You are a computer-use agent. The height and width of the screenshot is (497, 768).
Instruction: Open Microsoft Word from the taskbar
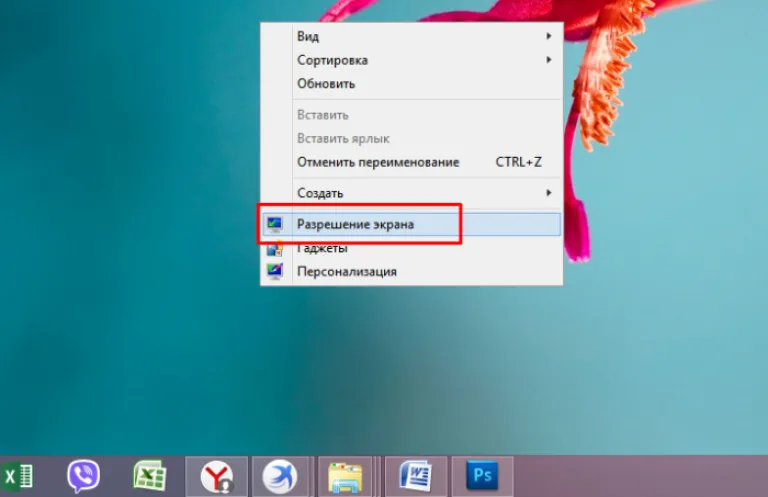click(416, 476)
